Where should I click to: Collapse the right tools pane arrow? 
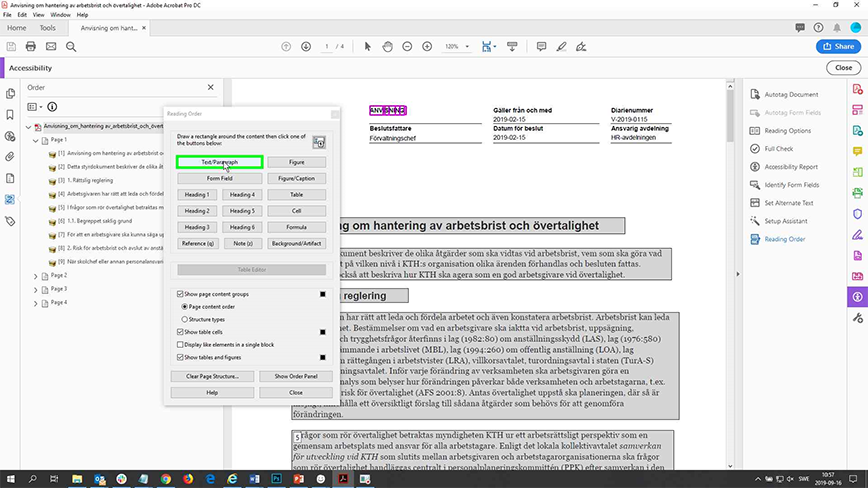click(x=737, y=274)
